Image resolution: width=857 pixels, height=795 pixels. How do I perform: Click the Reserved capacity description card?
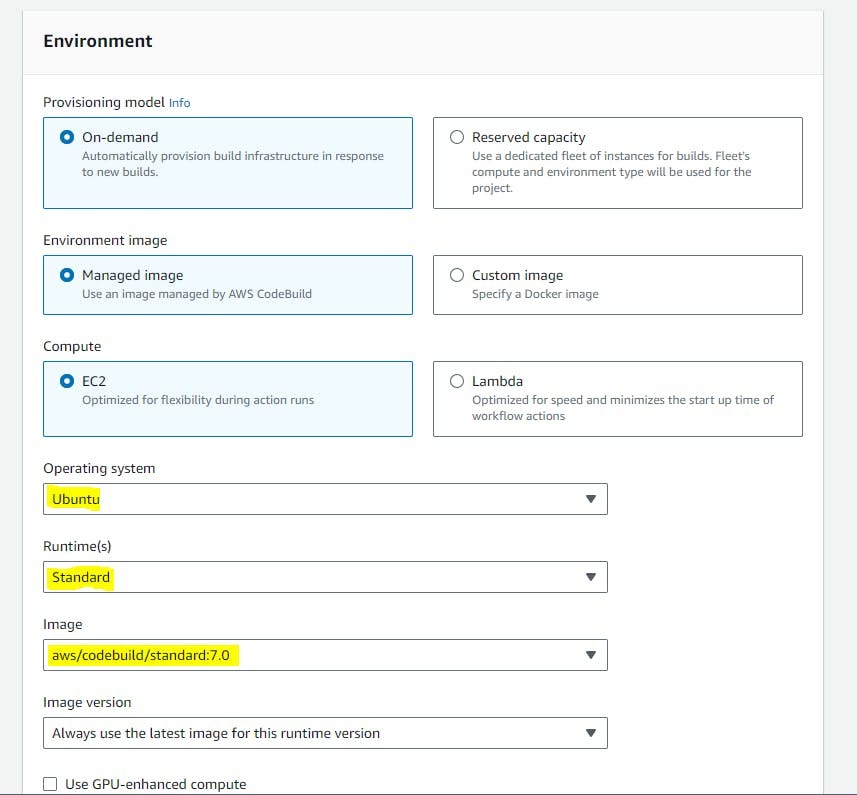(618, 163)
